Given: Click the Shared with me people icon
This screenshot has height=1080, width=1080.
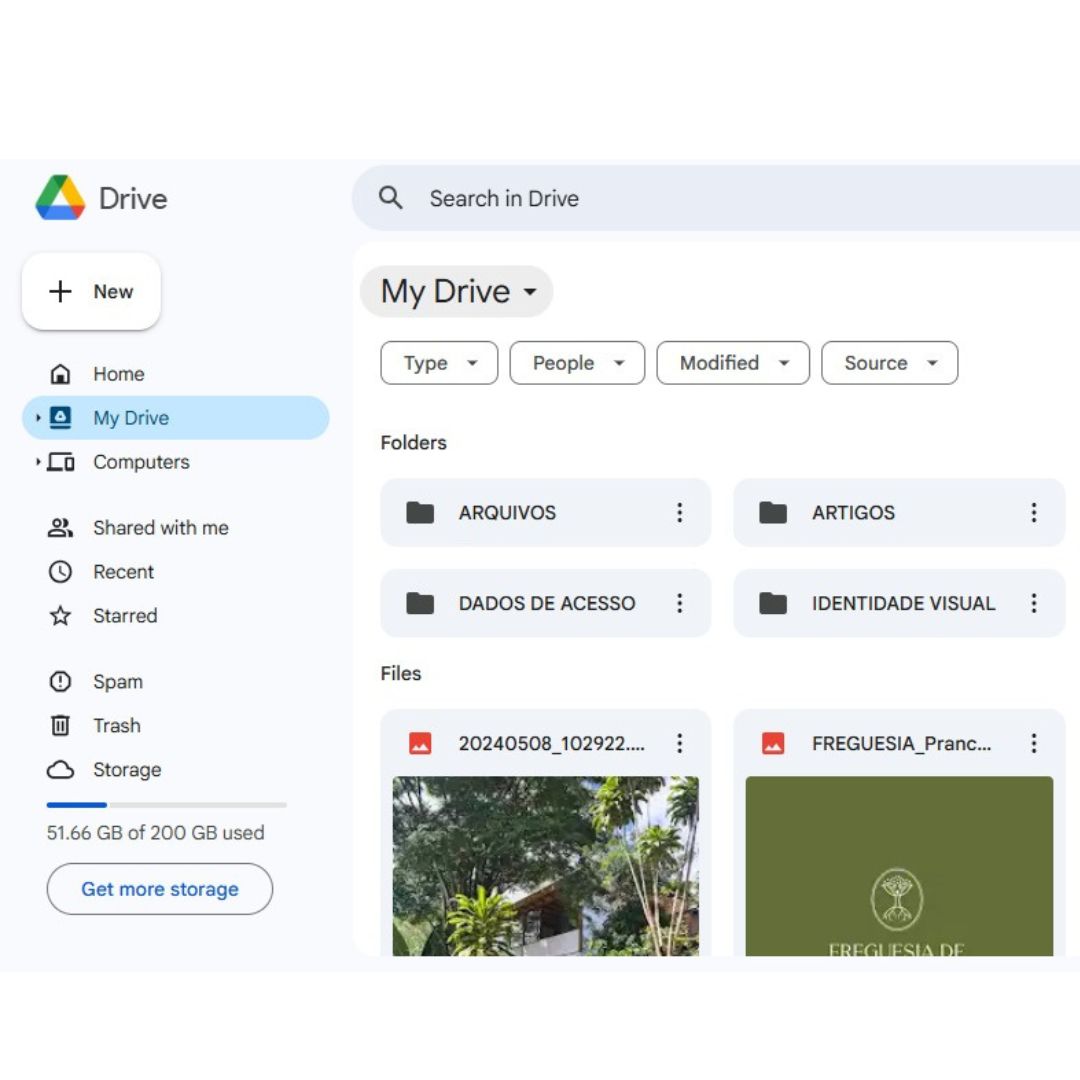Looking at the screenshot, I should tap(61, 528).
